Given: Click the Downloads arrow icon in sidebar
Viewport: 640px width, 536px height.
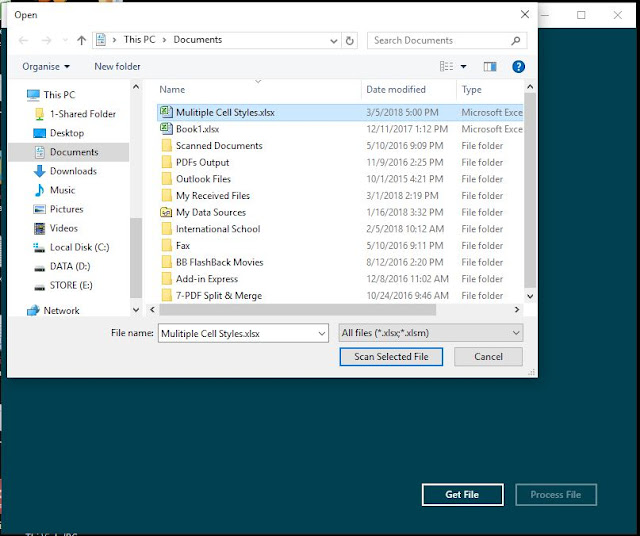Looking at the screenshot, I should 40,171.
